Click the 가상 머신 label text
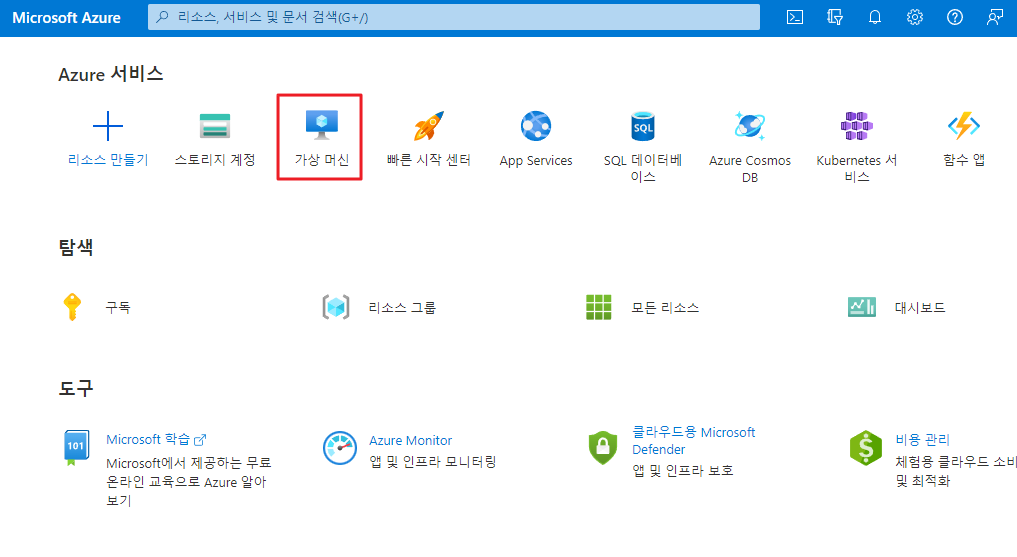1017x557 pixels. tap(322, 160)
